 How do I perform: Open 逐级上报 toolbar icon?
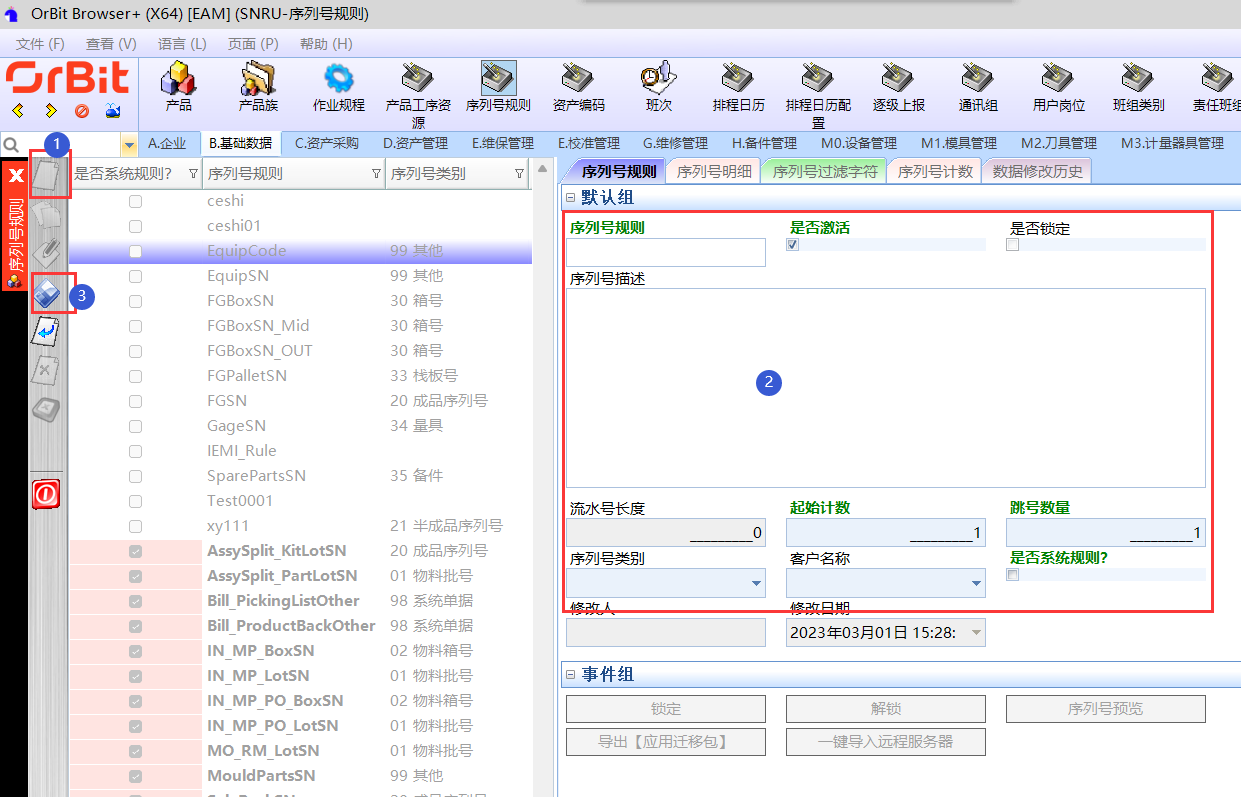point(898,87)
